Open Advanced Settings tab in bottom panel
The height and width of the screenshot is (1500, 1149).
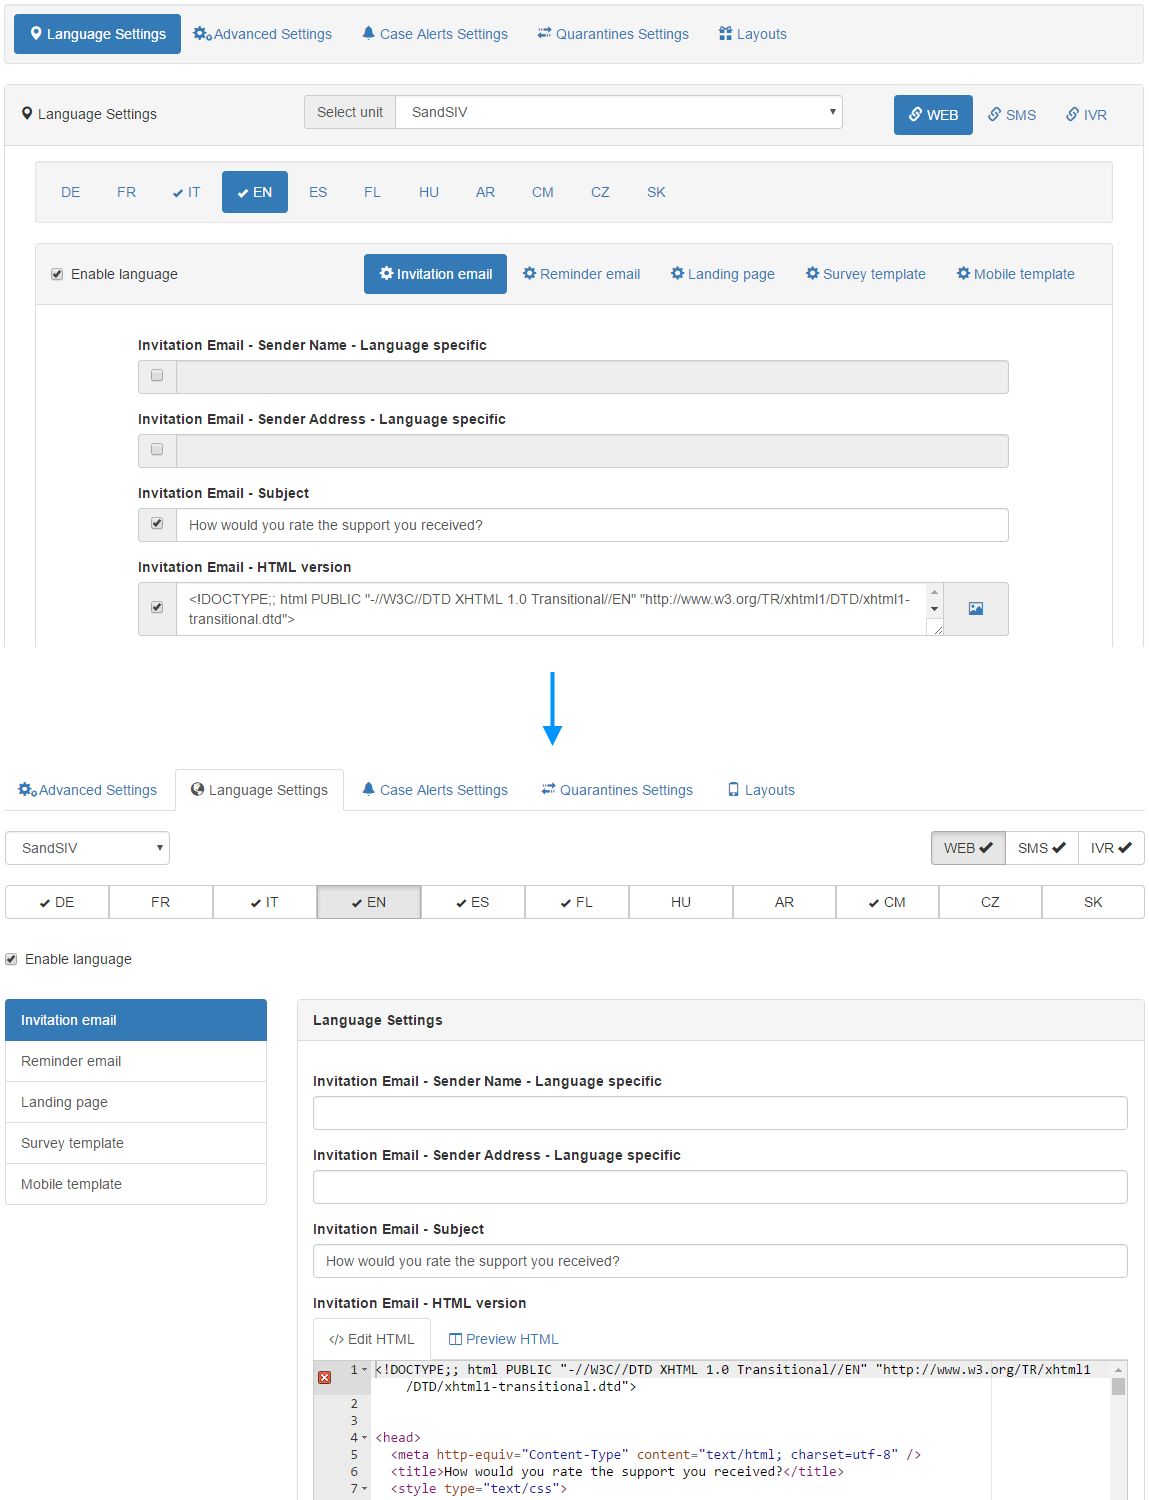pyautogui.click(x=88, y=790)
